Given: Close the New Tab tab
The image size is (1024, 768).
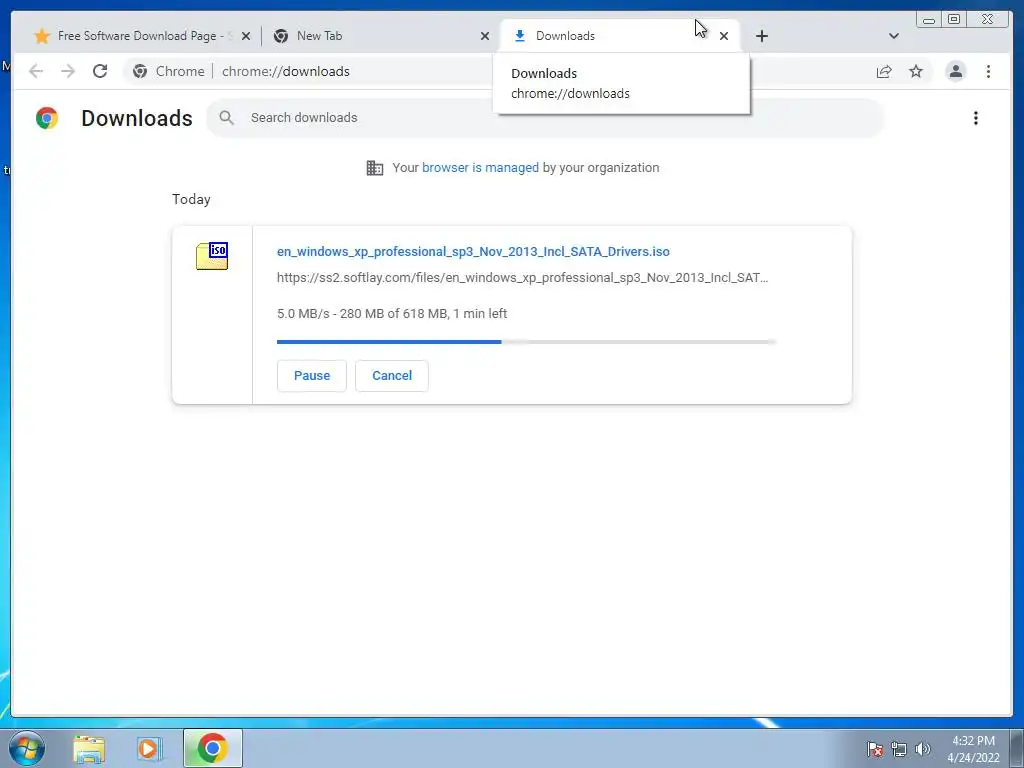Looking at the screenshot, I should (485, 37).
